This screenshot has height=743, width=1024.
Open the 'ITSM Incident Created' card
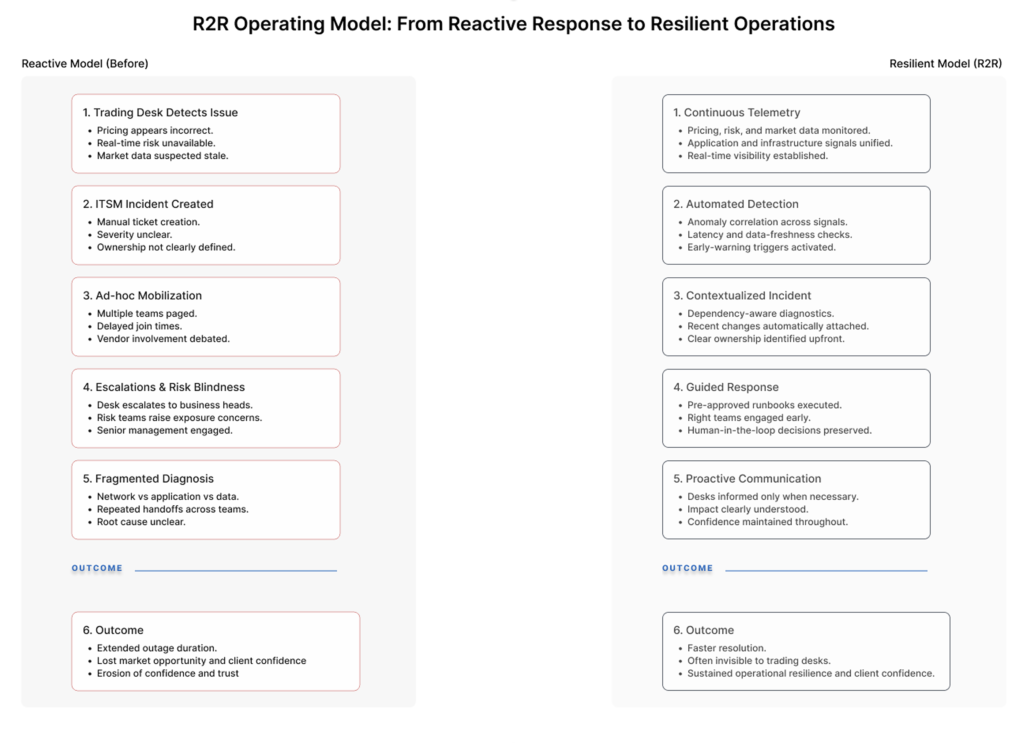tap(205, 225)
